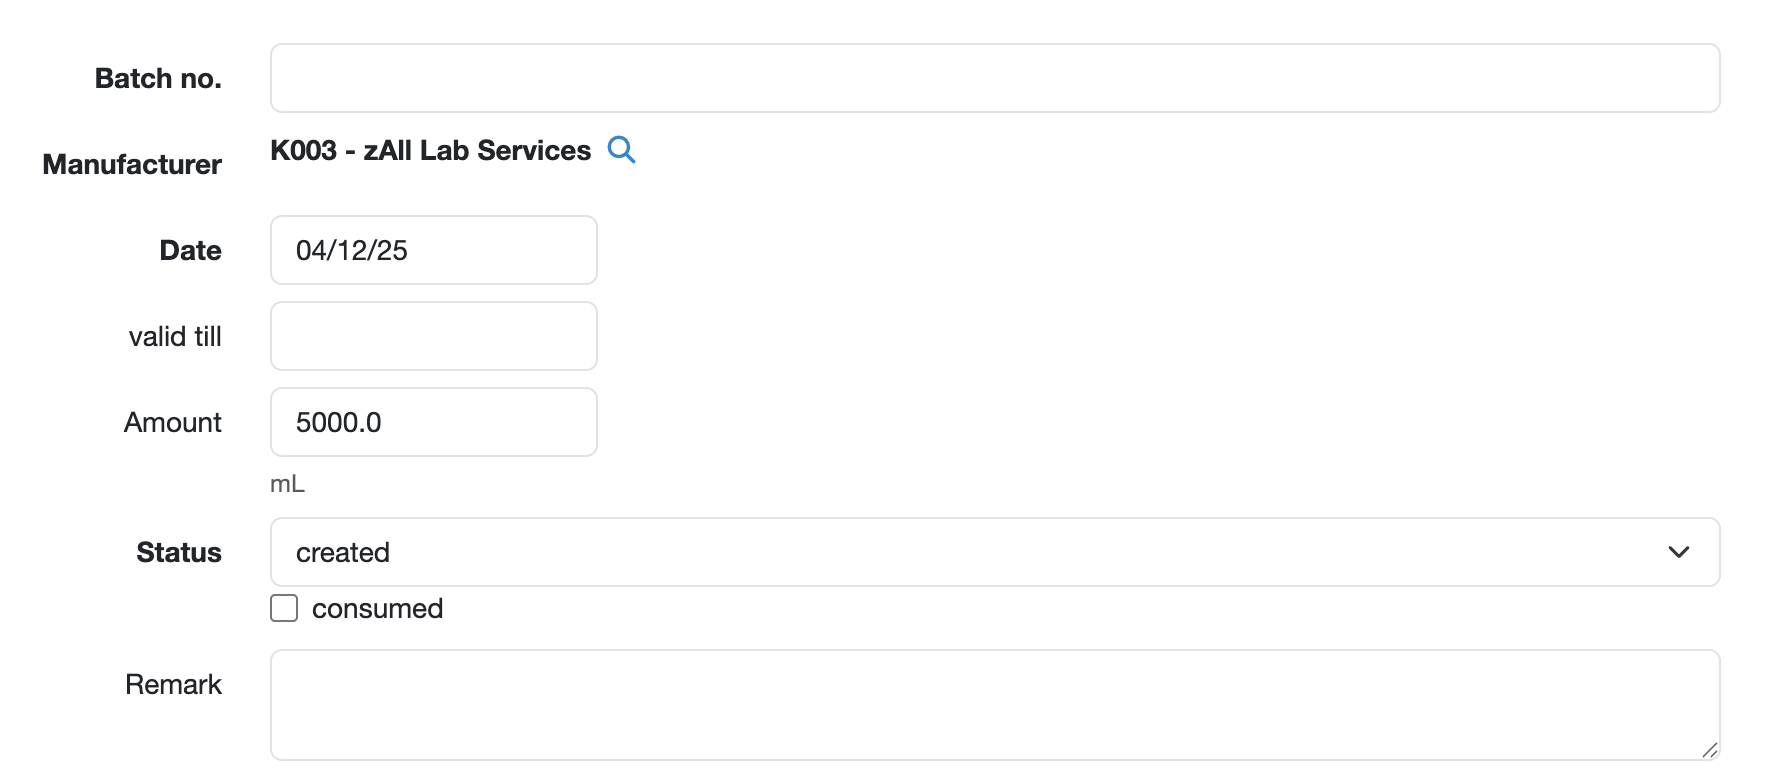Click the Remark field label
The width and height of the screenshot is (1772, 776).
pos(173,684)
